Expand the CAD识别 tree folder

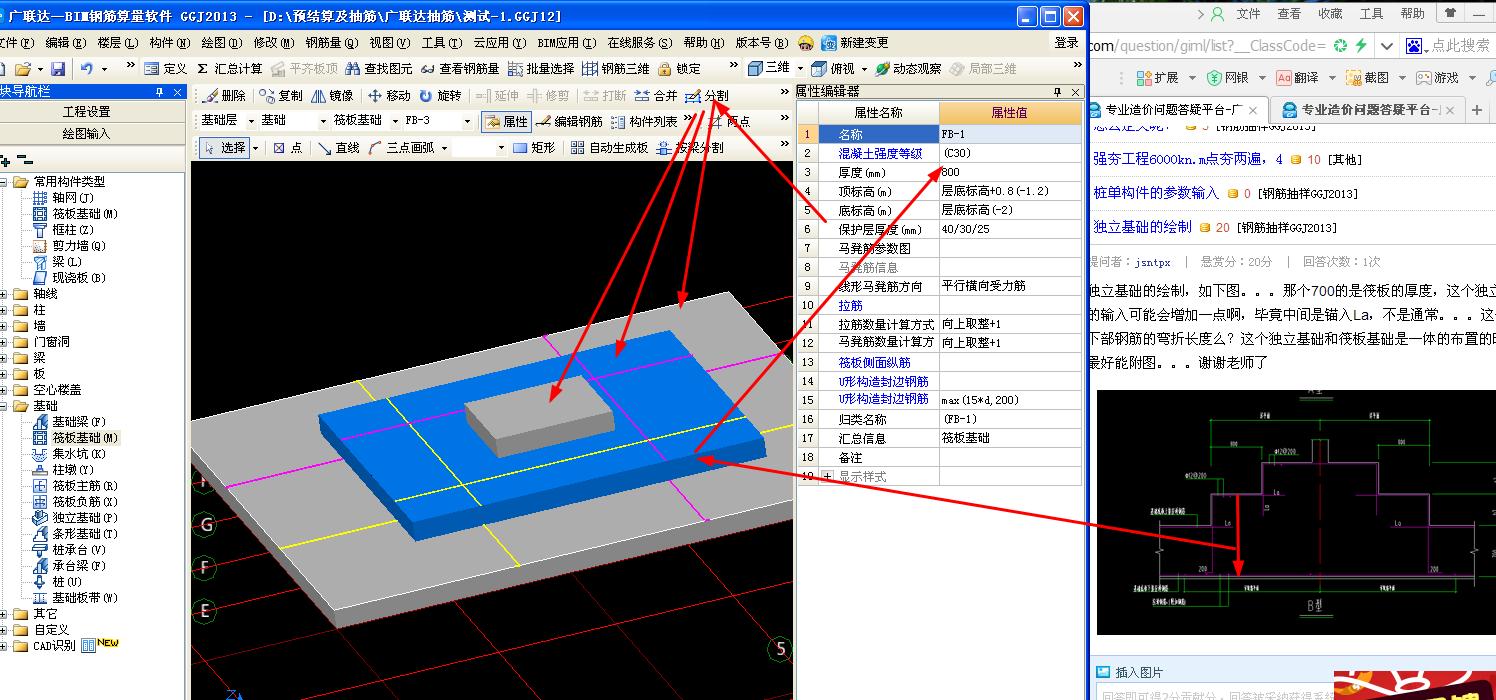(x=5, y=646)
